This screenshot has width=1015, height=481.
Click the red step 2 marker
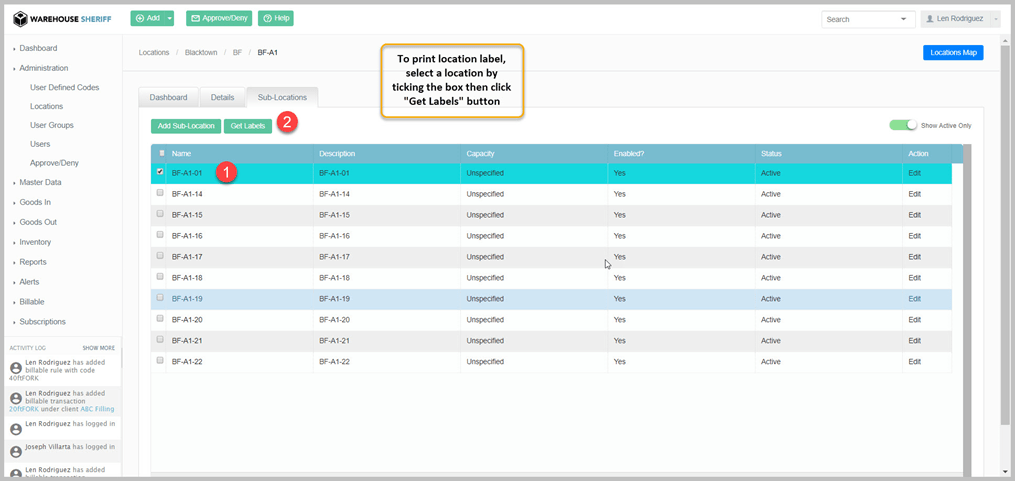[287, 123]
